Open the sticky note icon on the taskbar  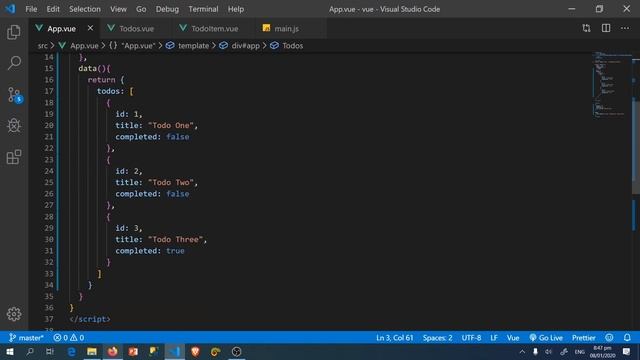click(153, 351)
